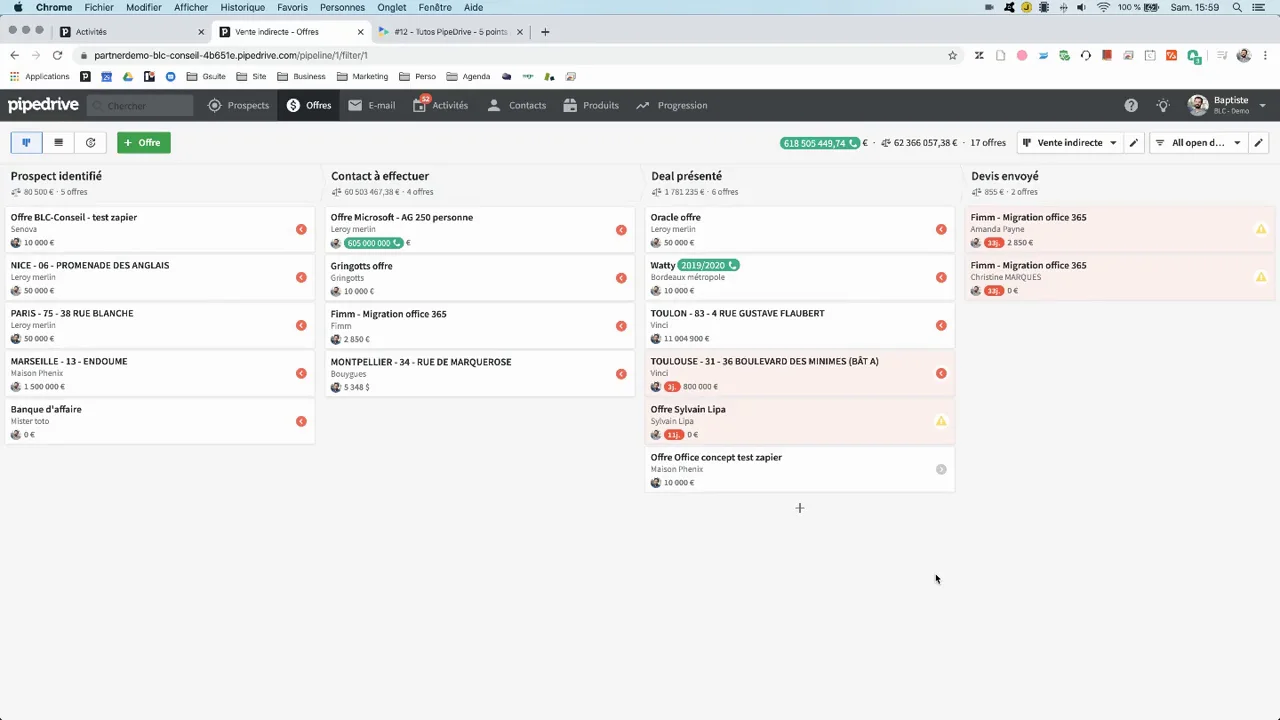
Task: Open the Historique menu in macOS menu bar
Action: pos(242,7)
